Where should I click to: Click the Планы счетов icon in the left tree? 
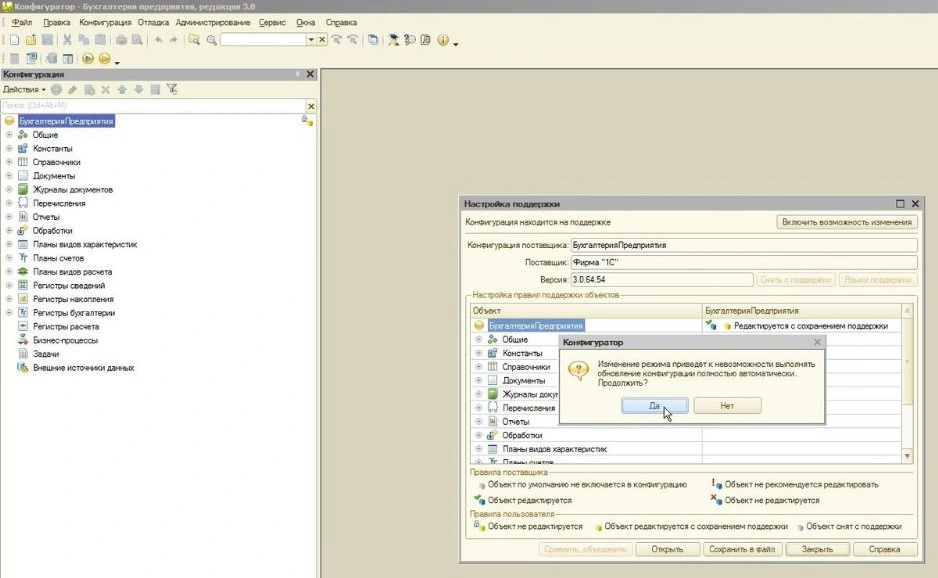pyautogui.click(x=23, y=258)
